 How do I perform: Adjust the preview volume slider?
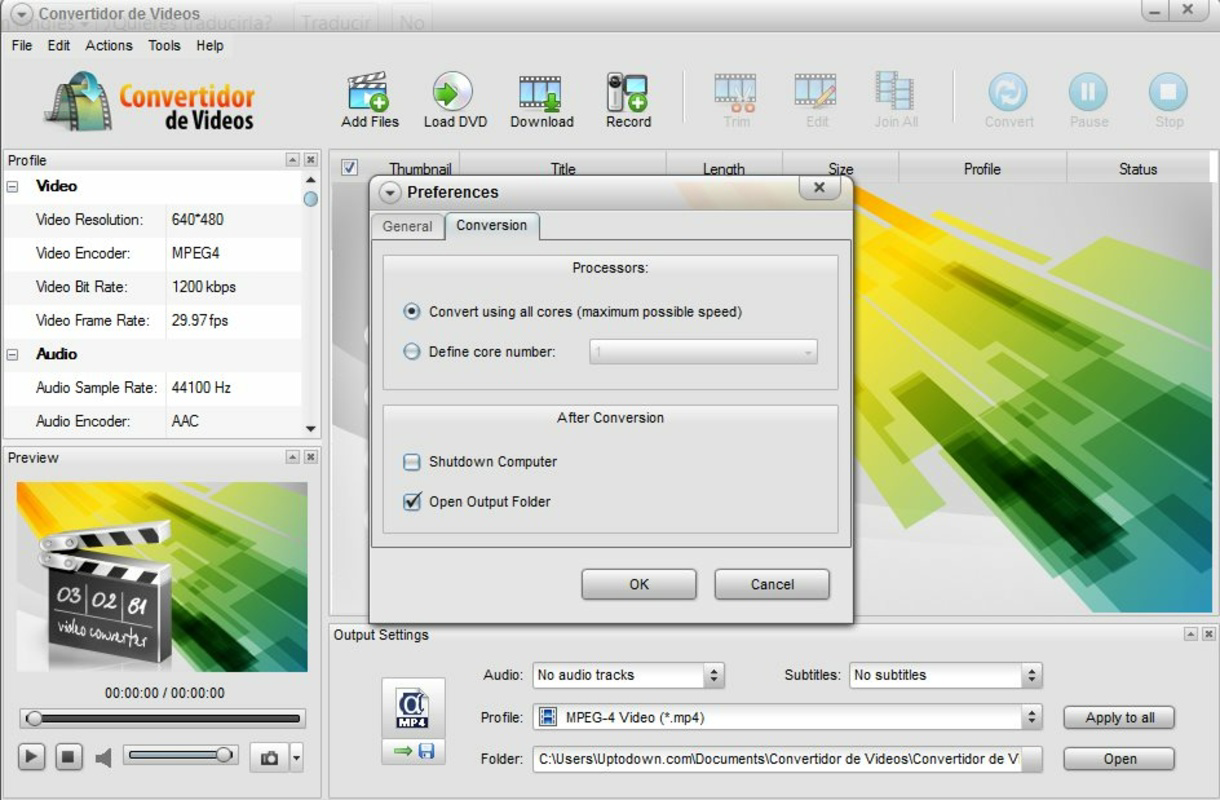click(x=180, y=755)
